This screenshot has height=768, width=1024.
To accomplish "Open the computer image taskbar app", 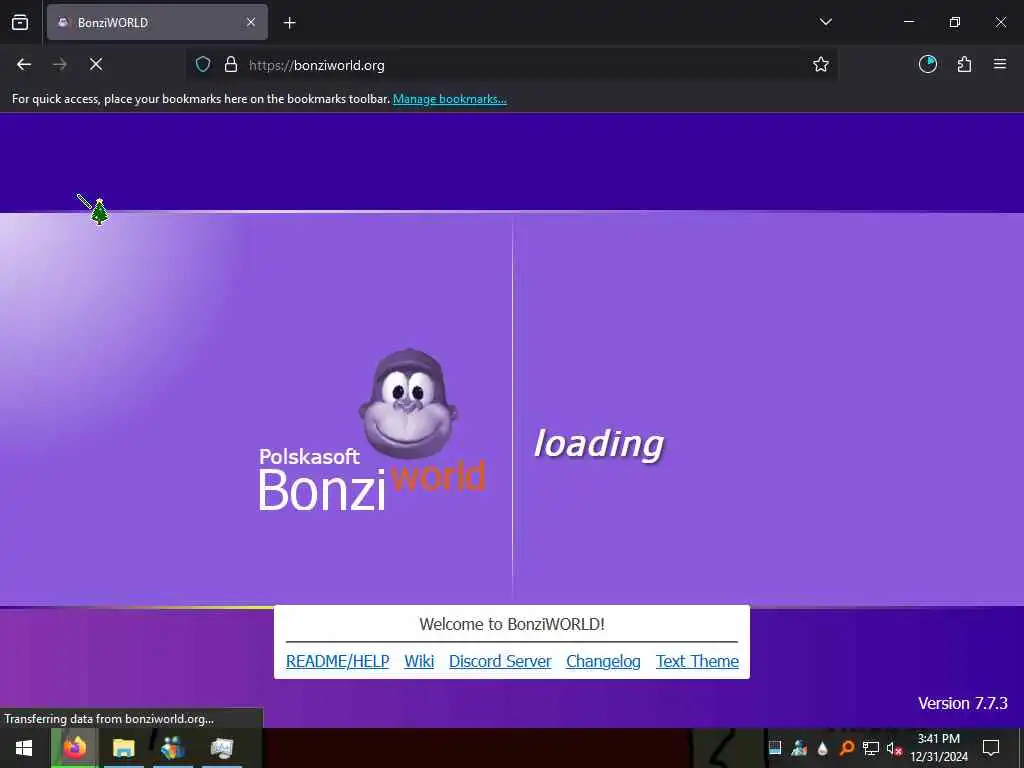I will click(222, 748).
